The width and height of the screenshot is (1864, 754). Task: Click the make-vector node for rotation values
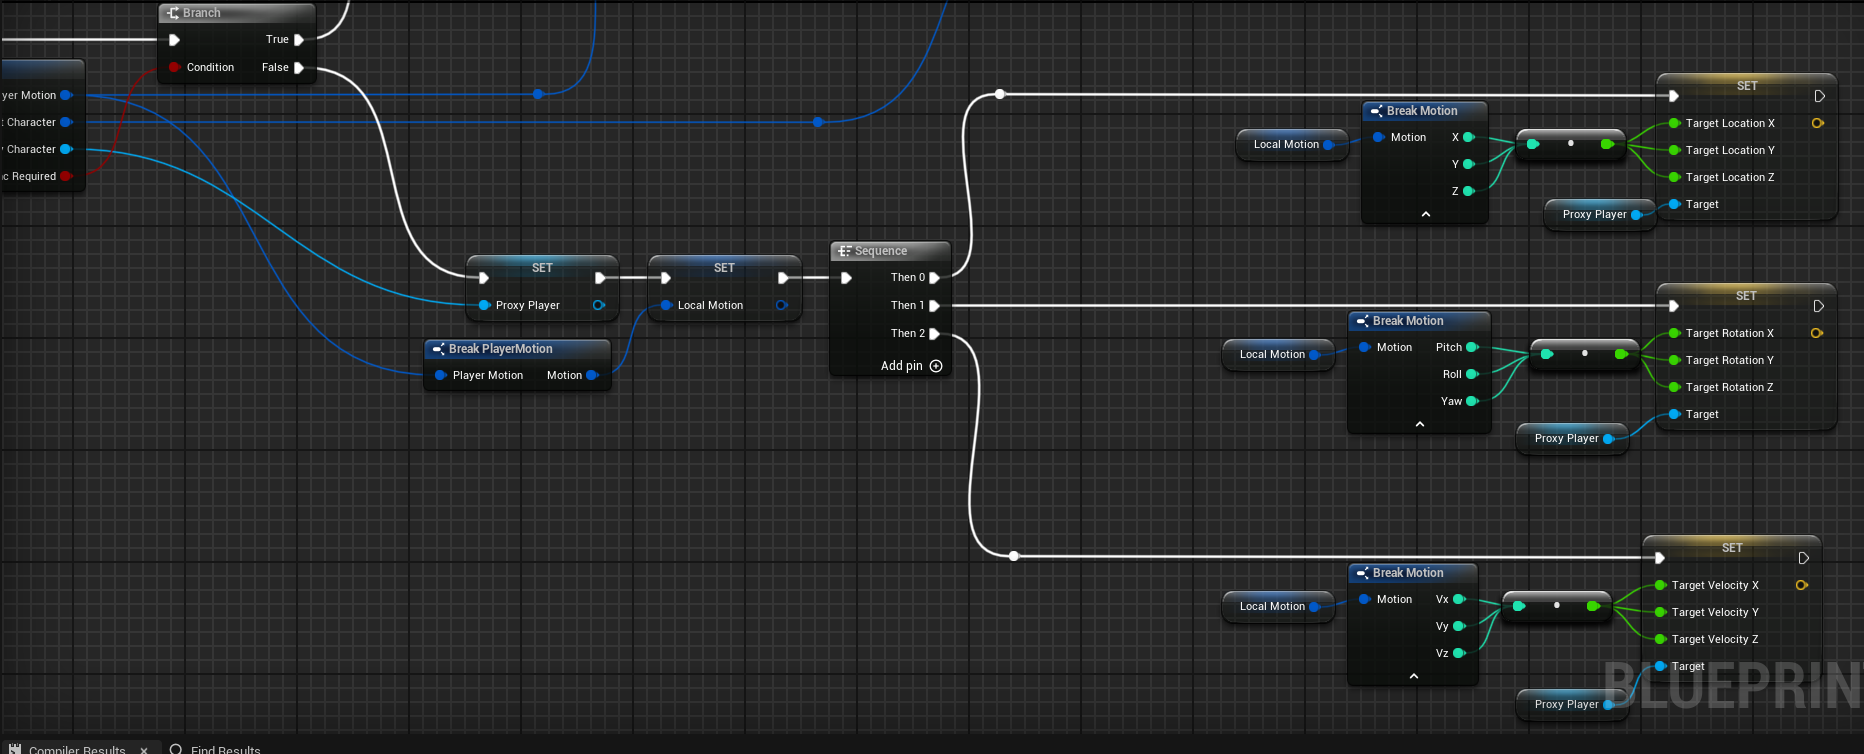[x=1584, y=354]
